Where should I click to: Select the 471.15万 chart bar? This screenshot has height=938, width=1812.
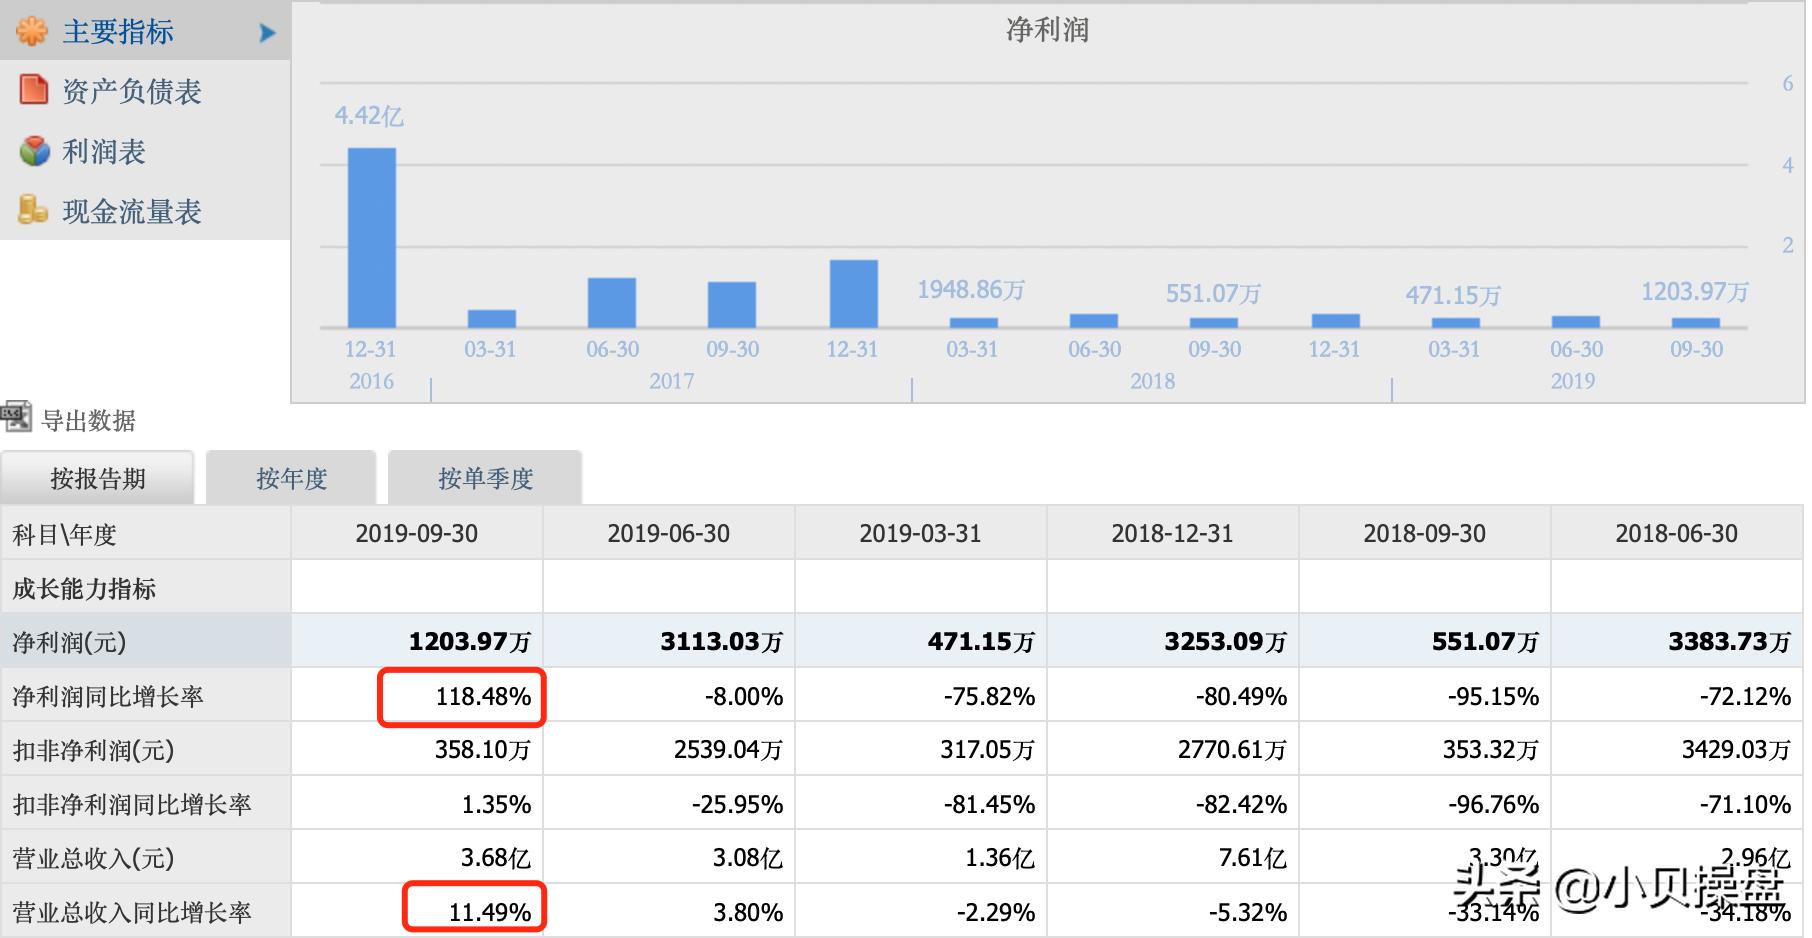point(1456,323)
